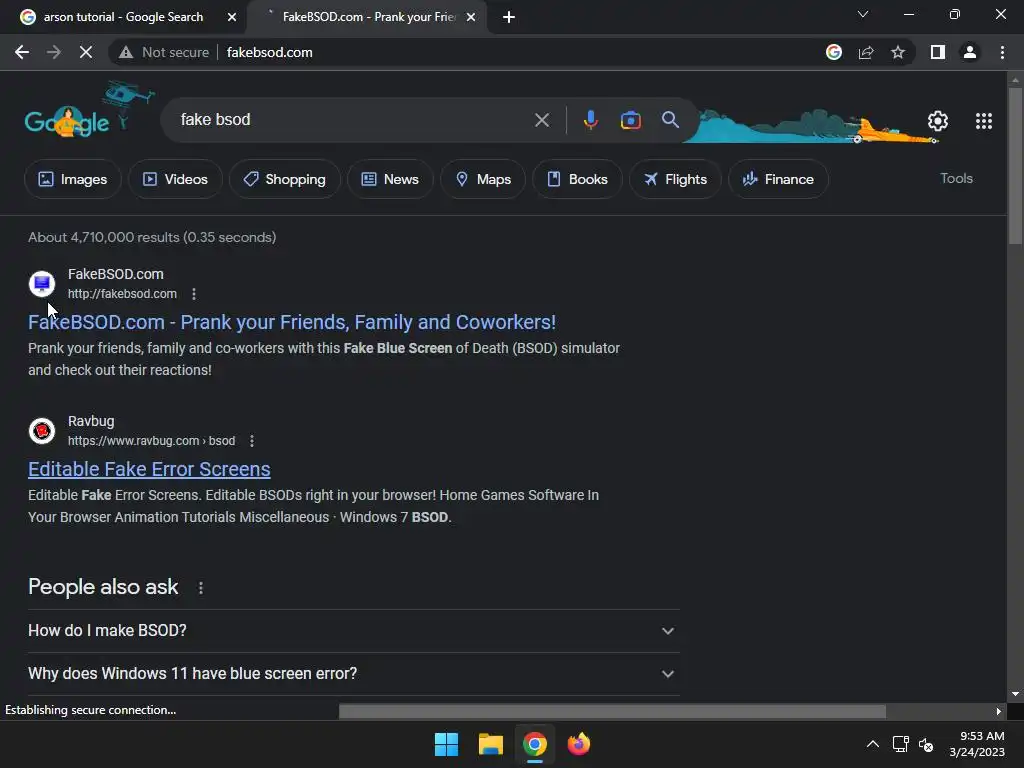Open the network status tray icon

click(x=901, y=744)
